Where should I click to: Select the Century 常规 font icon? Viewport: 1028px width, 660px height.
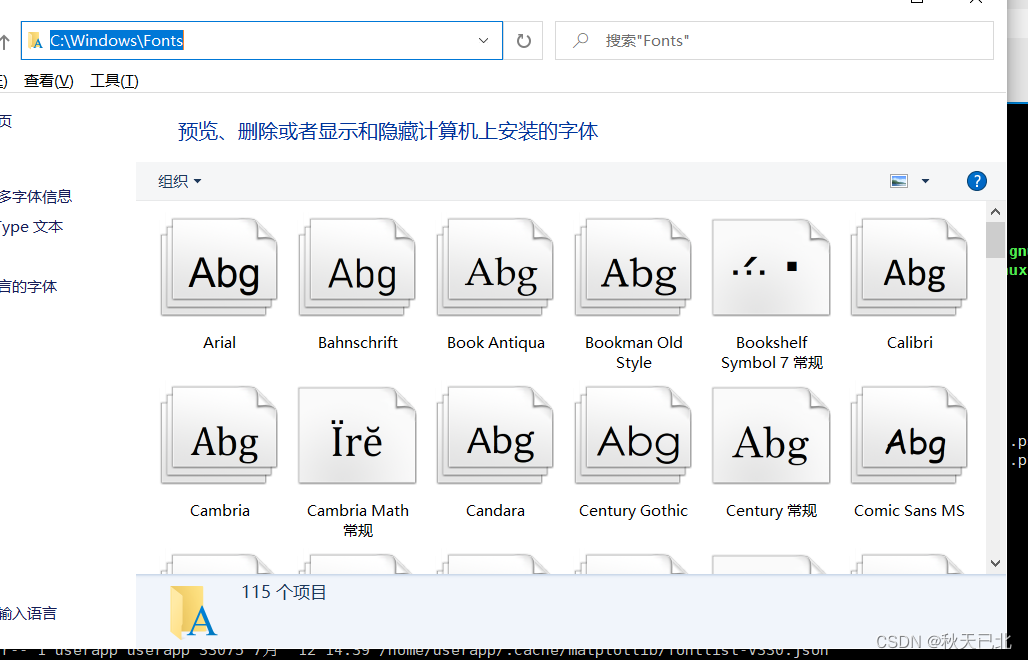[x=772, y=435]
